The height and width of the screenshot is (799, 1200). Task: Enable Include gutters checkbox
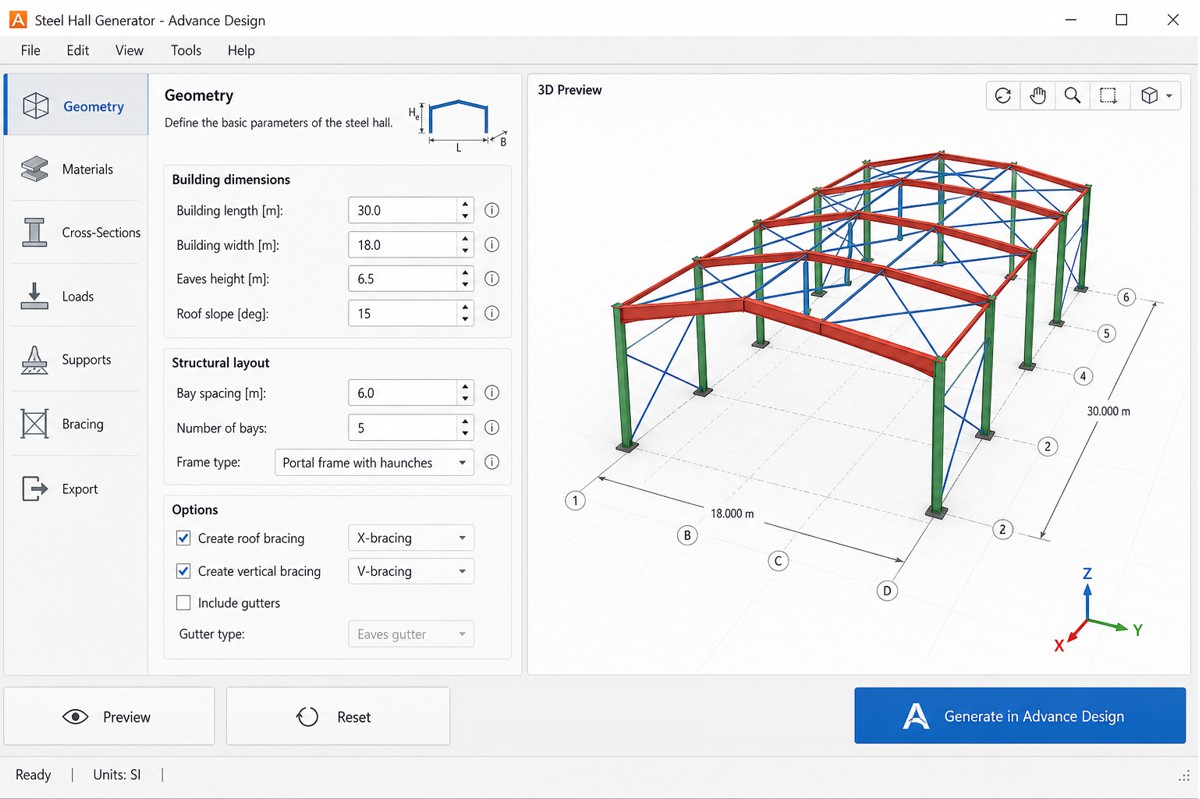point(183,603)
